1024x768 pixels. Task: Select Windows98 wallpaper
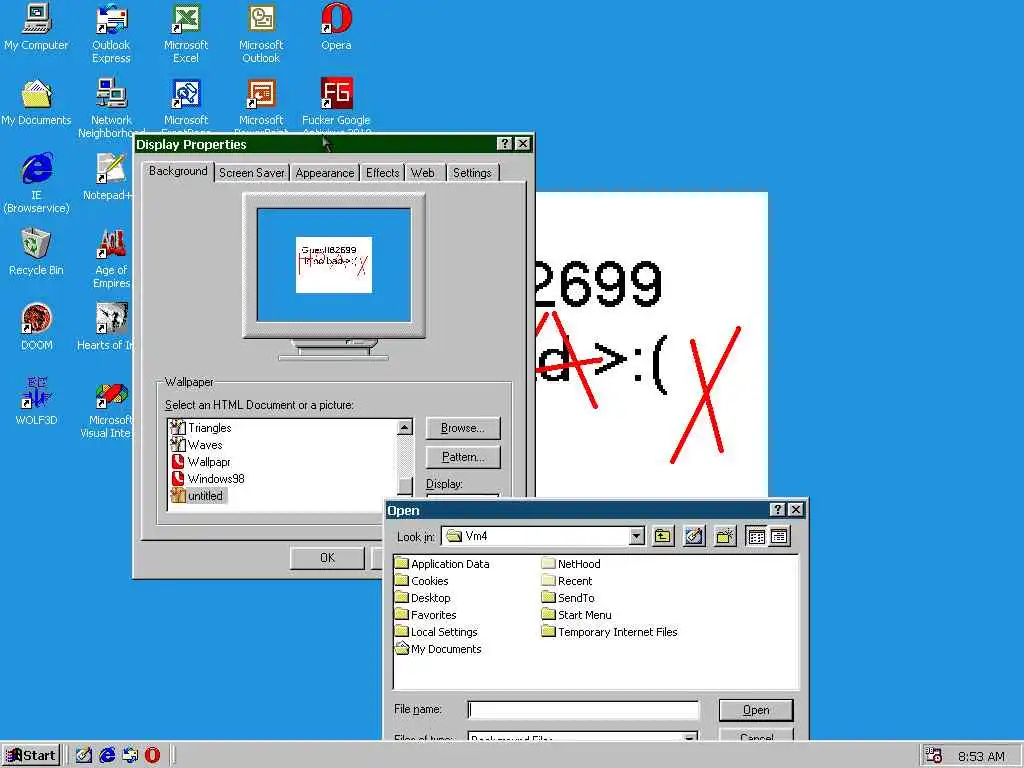(208, 479)
